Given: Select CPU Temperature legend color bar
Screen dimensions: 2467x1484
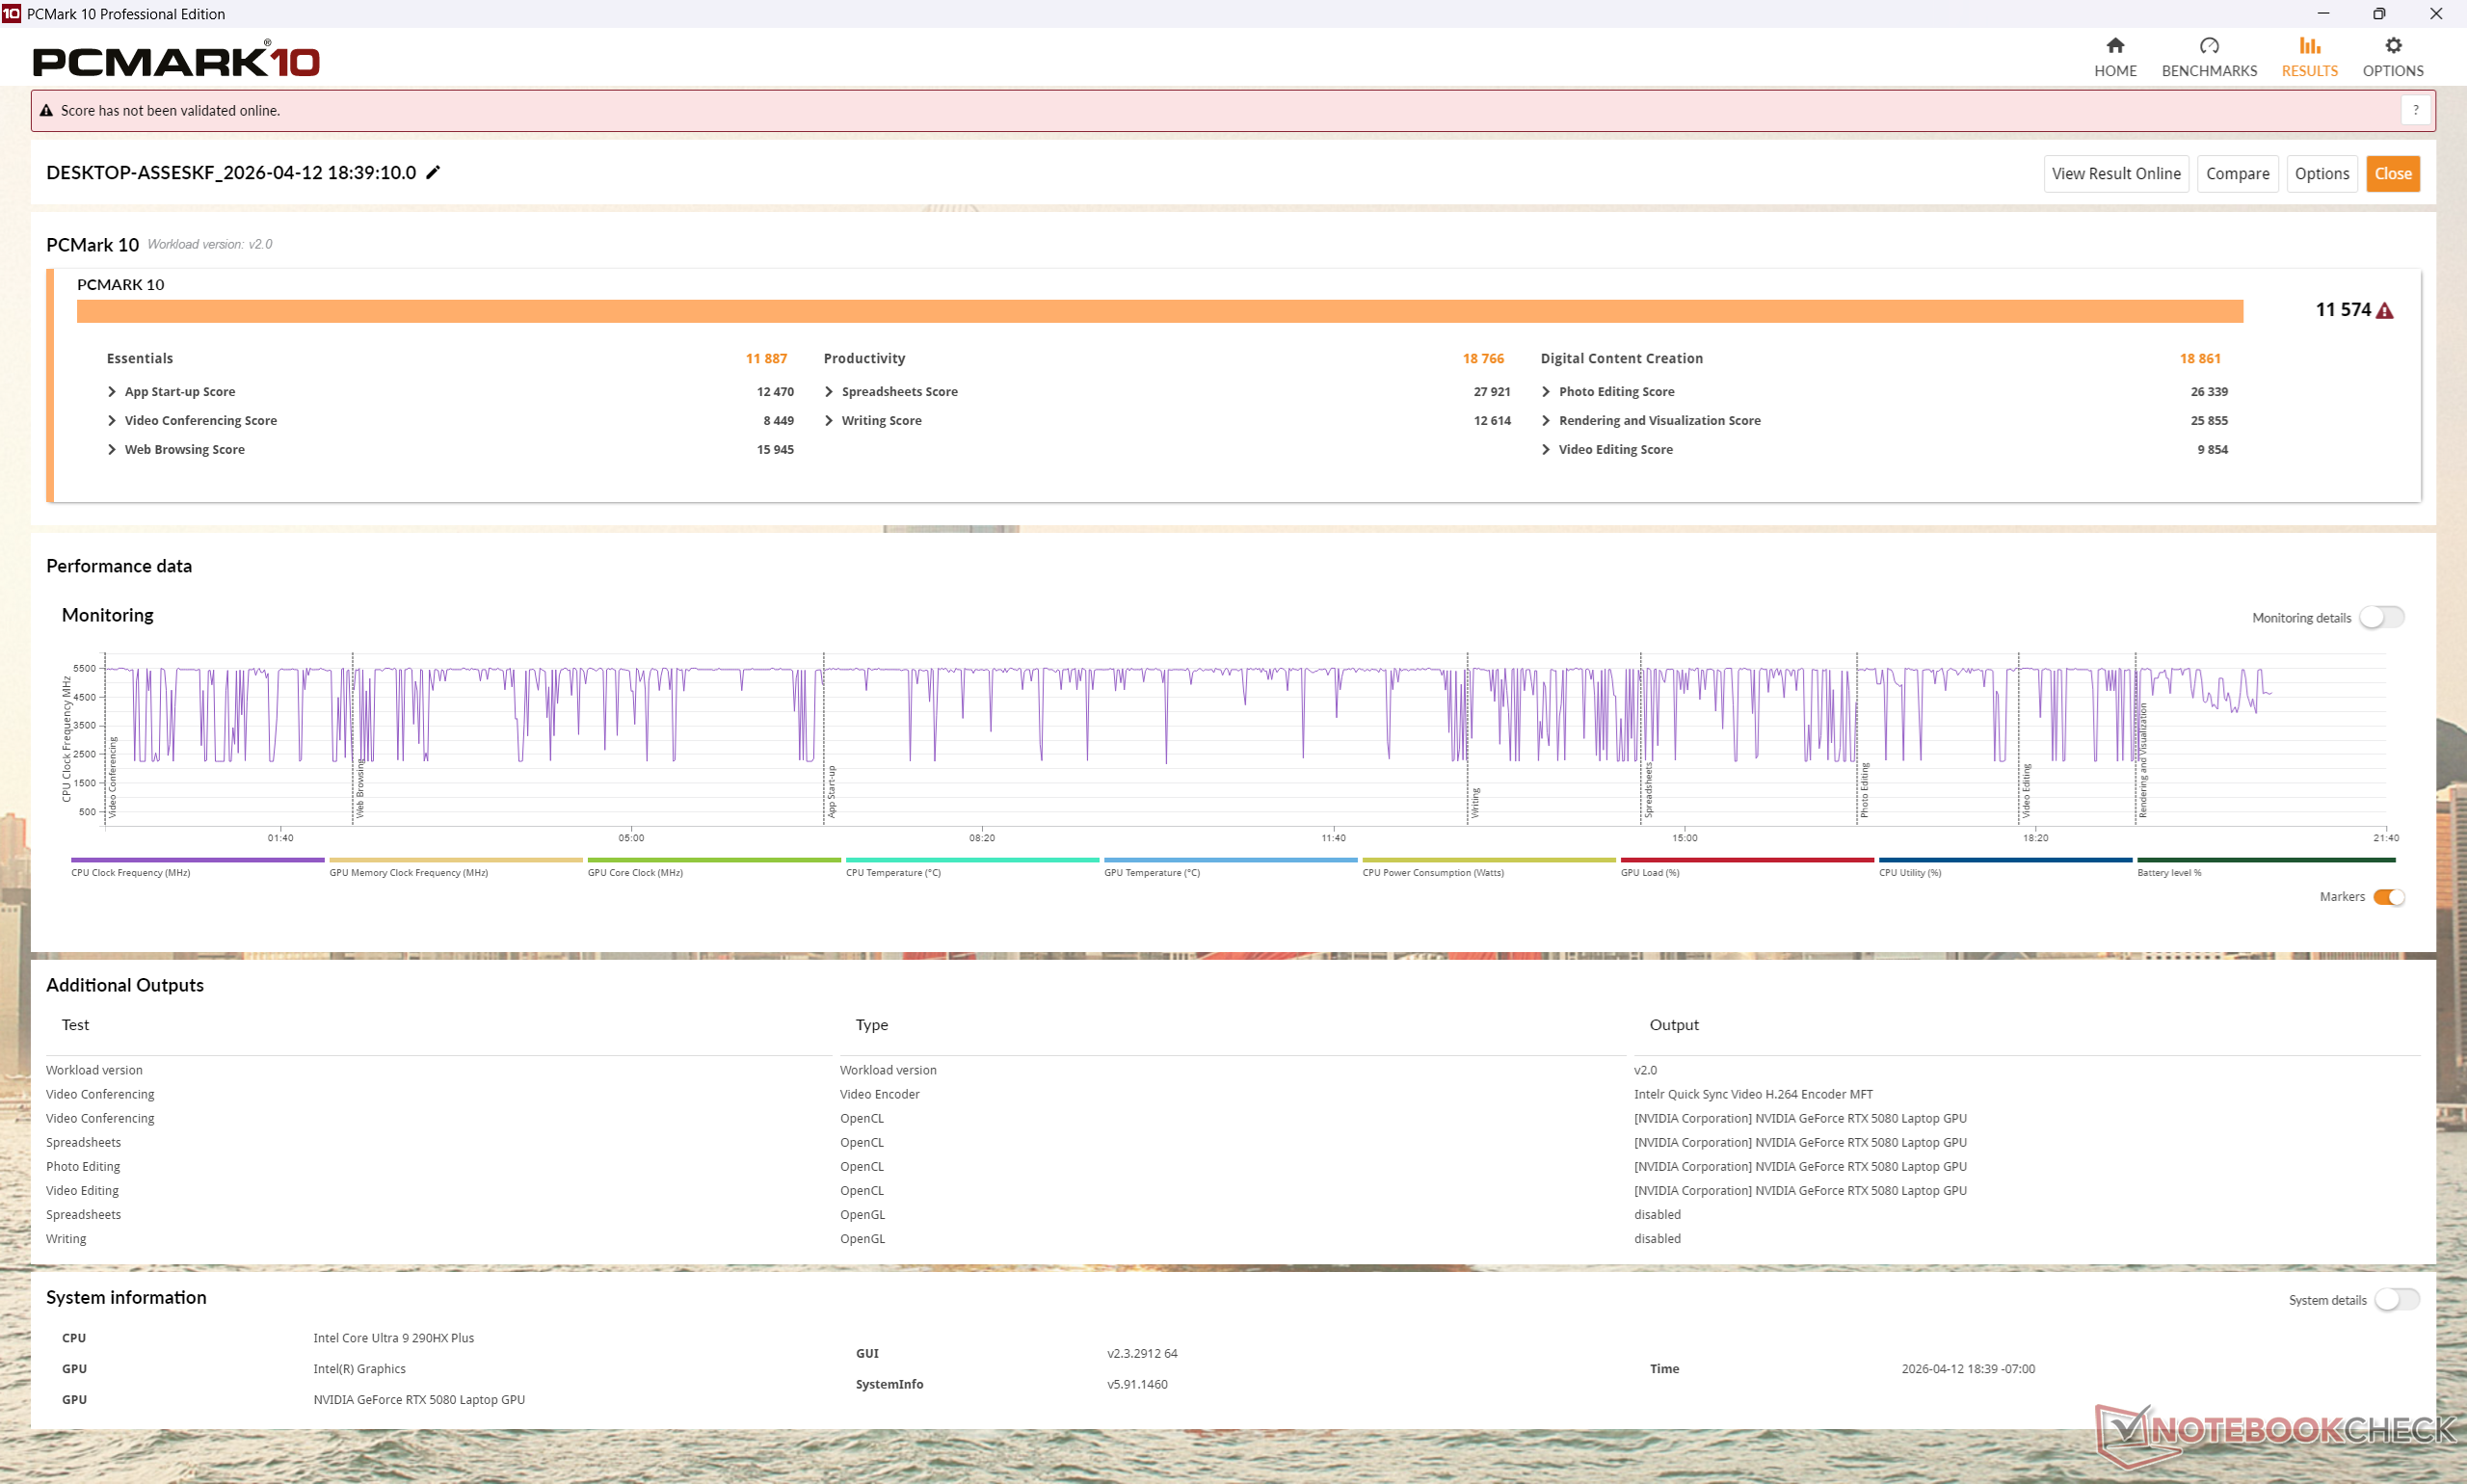Looking at the screenshot, I should pos(971,860).
